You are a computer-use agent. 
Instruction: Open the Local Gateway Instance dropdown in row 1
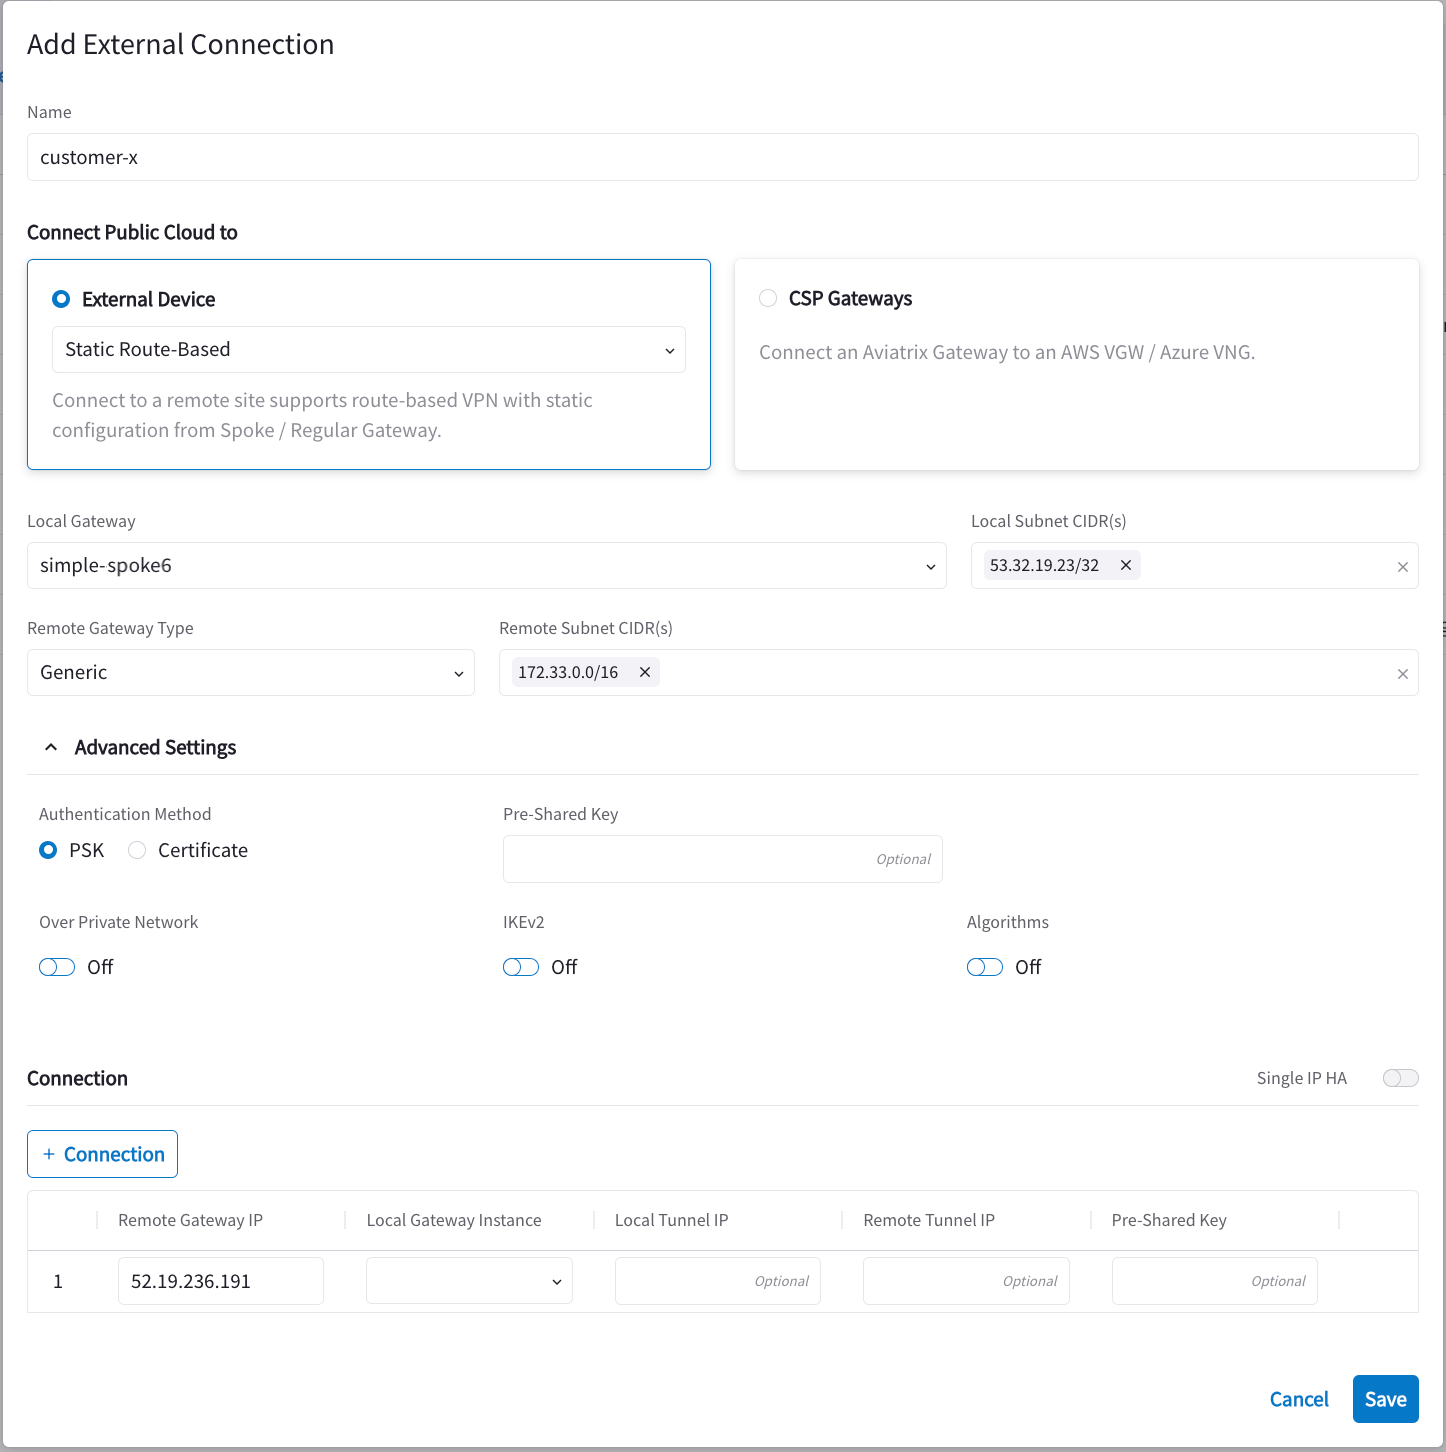[468, 1280]
